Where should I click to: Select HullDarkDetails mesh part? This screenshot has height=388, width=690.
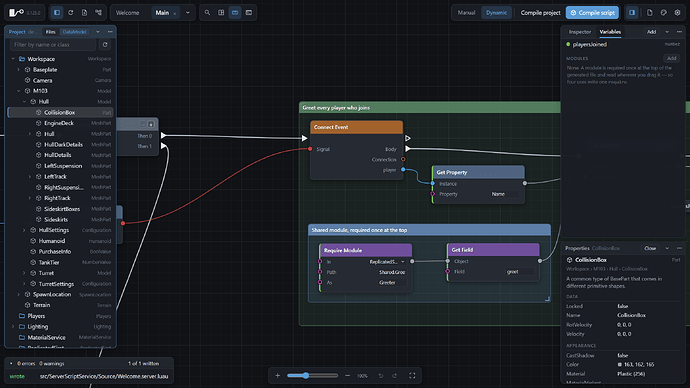(x=60, y=144)
